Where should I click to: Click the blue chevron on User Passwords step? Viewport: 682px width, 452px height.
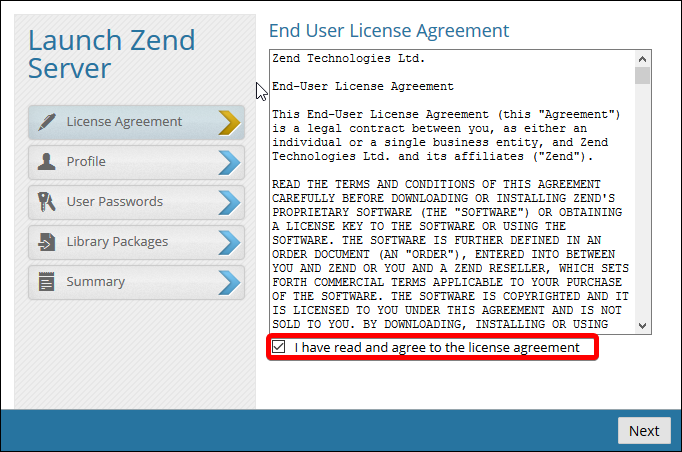(229, 202)
